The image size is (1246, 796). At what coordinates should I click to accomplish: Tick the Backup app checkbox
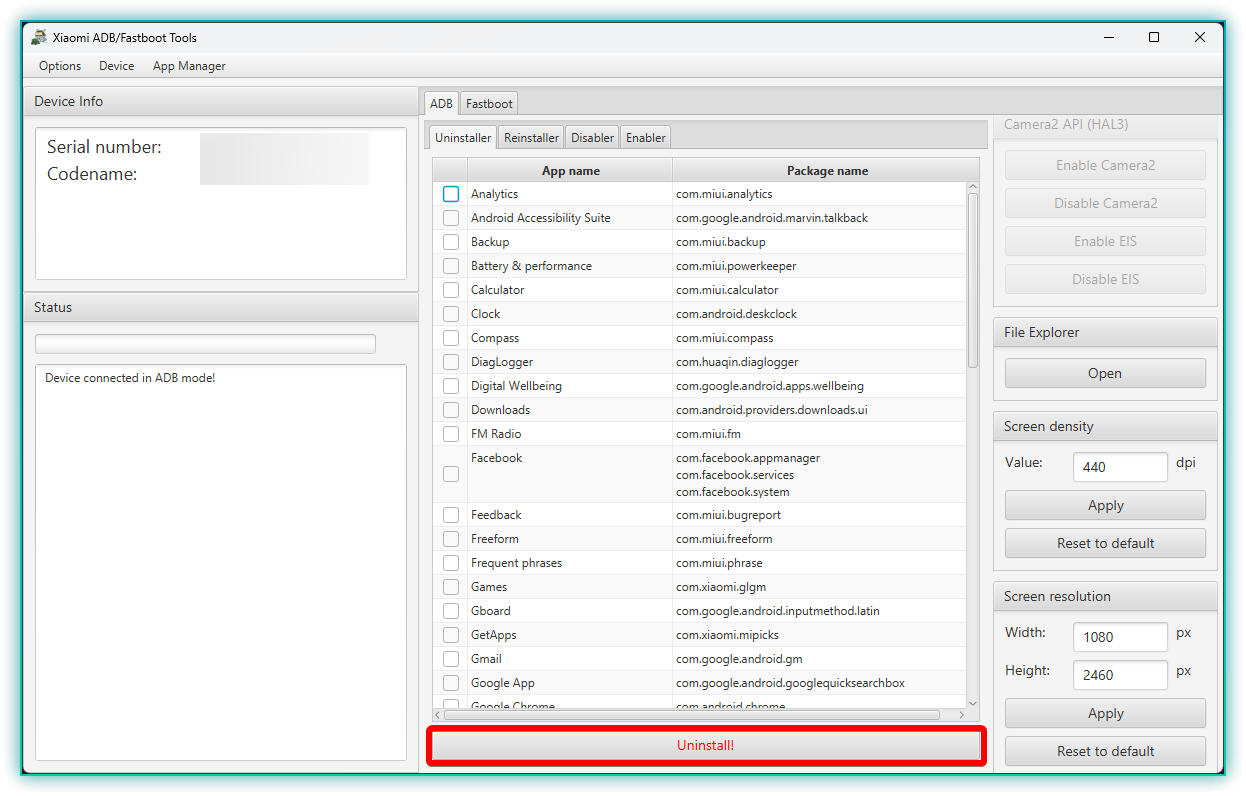tap(451, 242)
